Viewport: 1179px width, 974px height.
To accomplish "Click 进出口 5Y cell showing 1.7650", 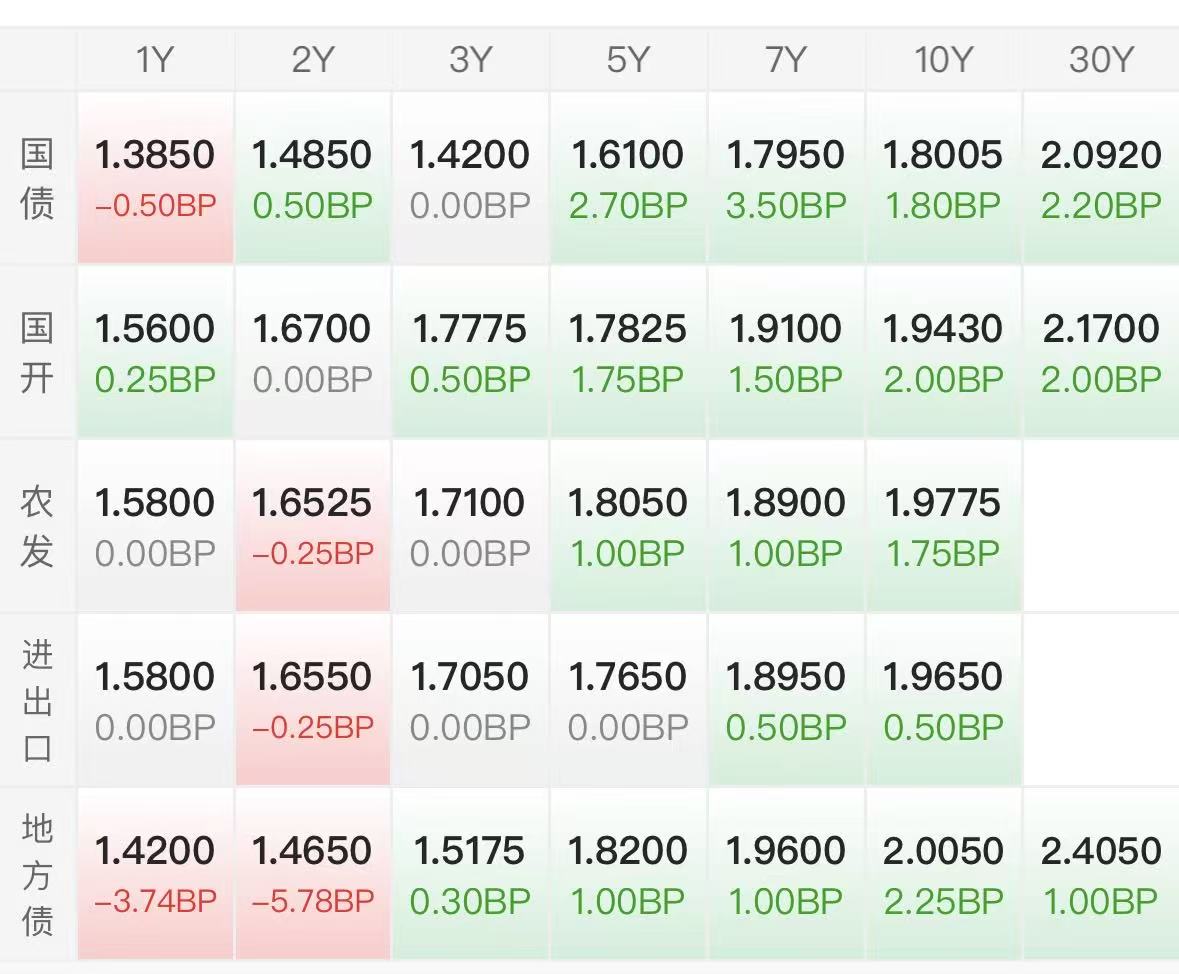I will pos(628,700).
